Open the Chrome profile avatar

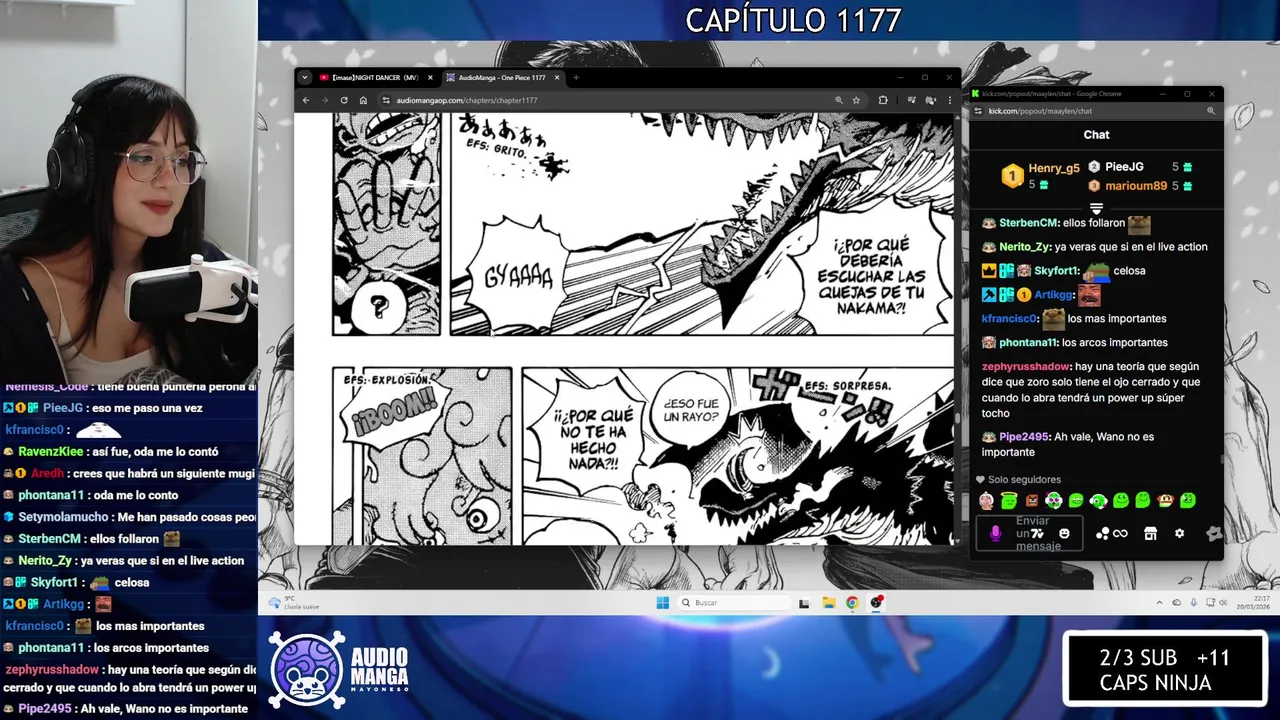pos(931,100)
